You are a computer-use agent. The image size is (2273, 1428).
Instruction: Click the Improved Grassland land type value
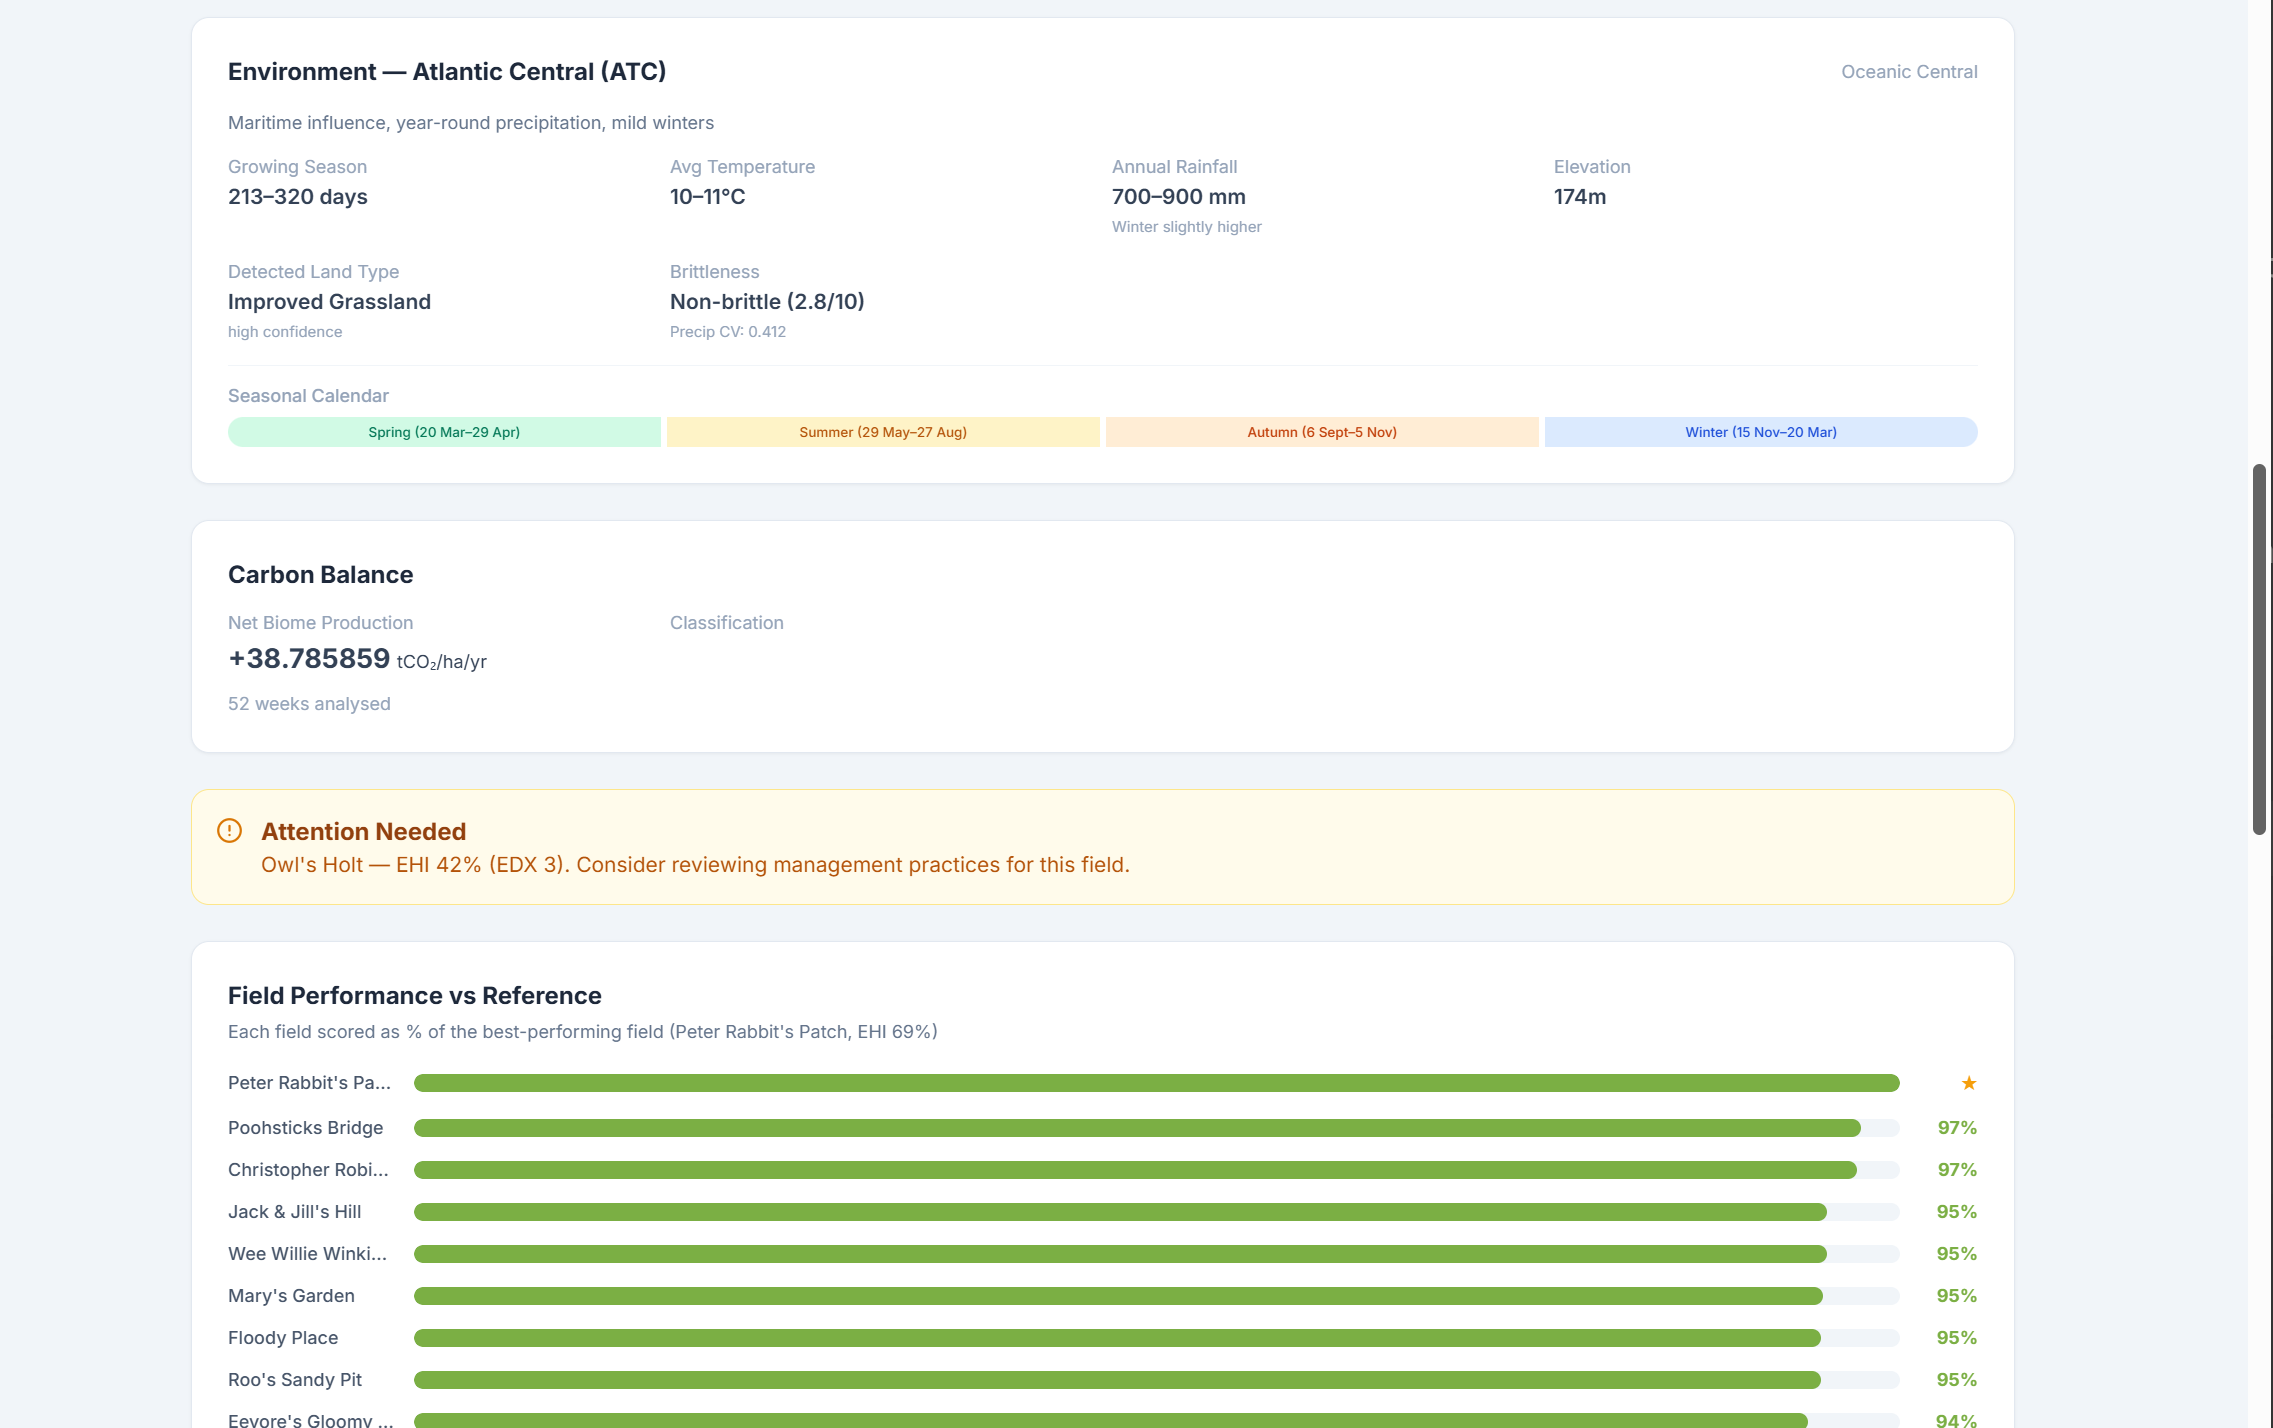click(x=329, y=302)
